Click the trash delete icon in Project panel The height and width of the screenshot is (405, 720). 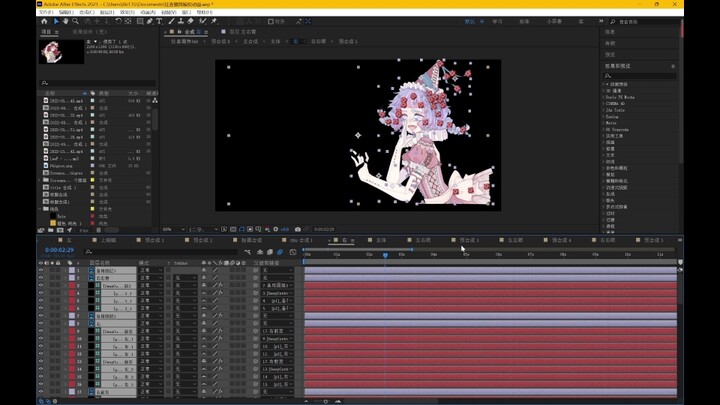[98, 230]
